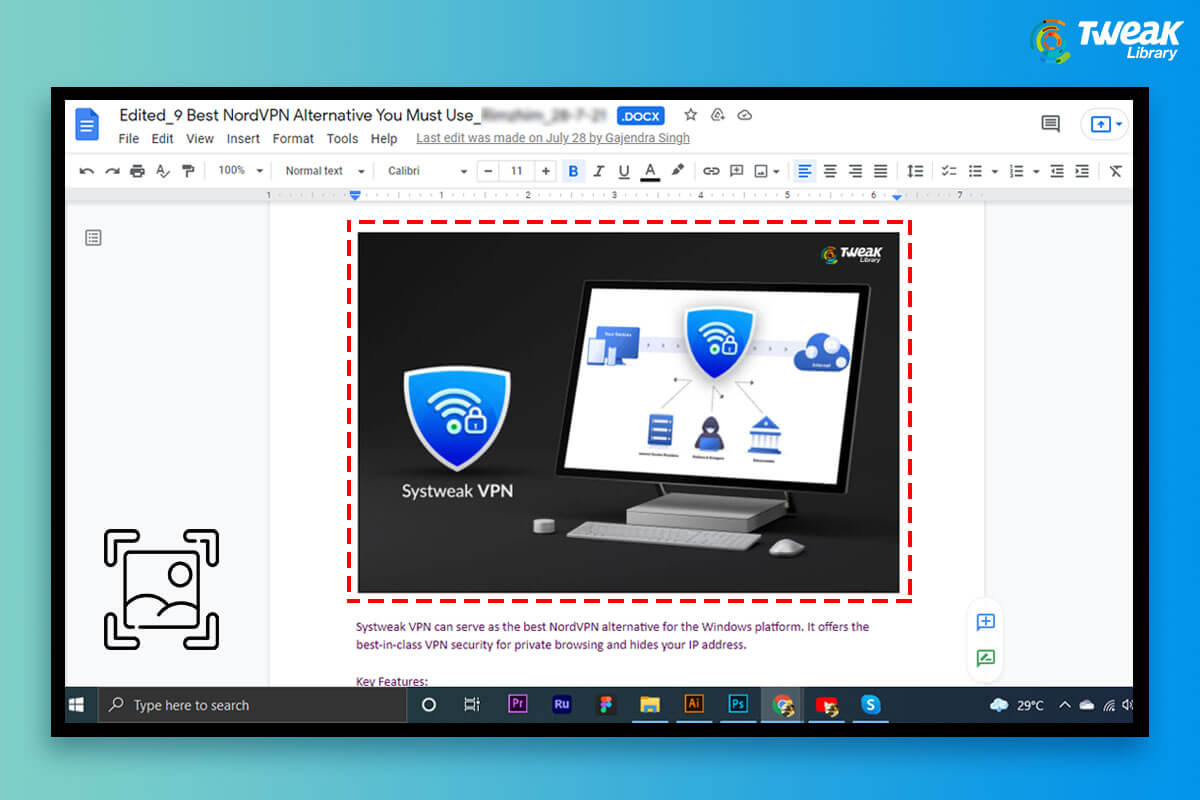Open the Calibri font dropdown

point(427,171)
